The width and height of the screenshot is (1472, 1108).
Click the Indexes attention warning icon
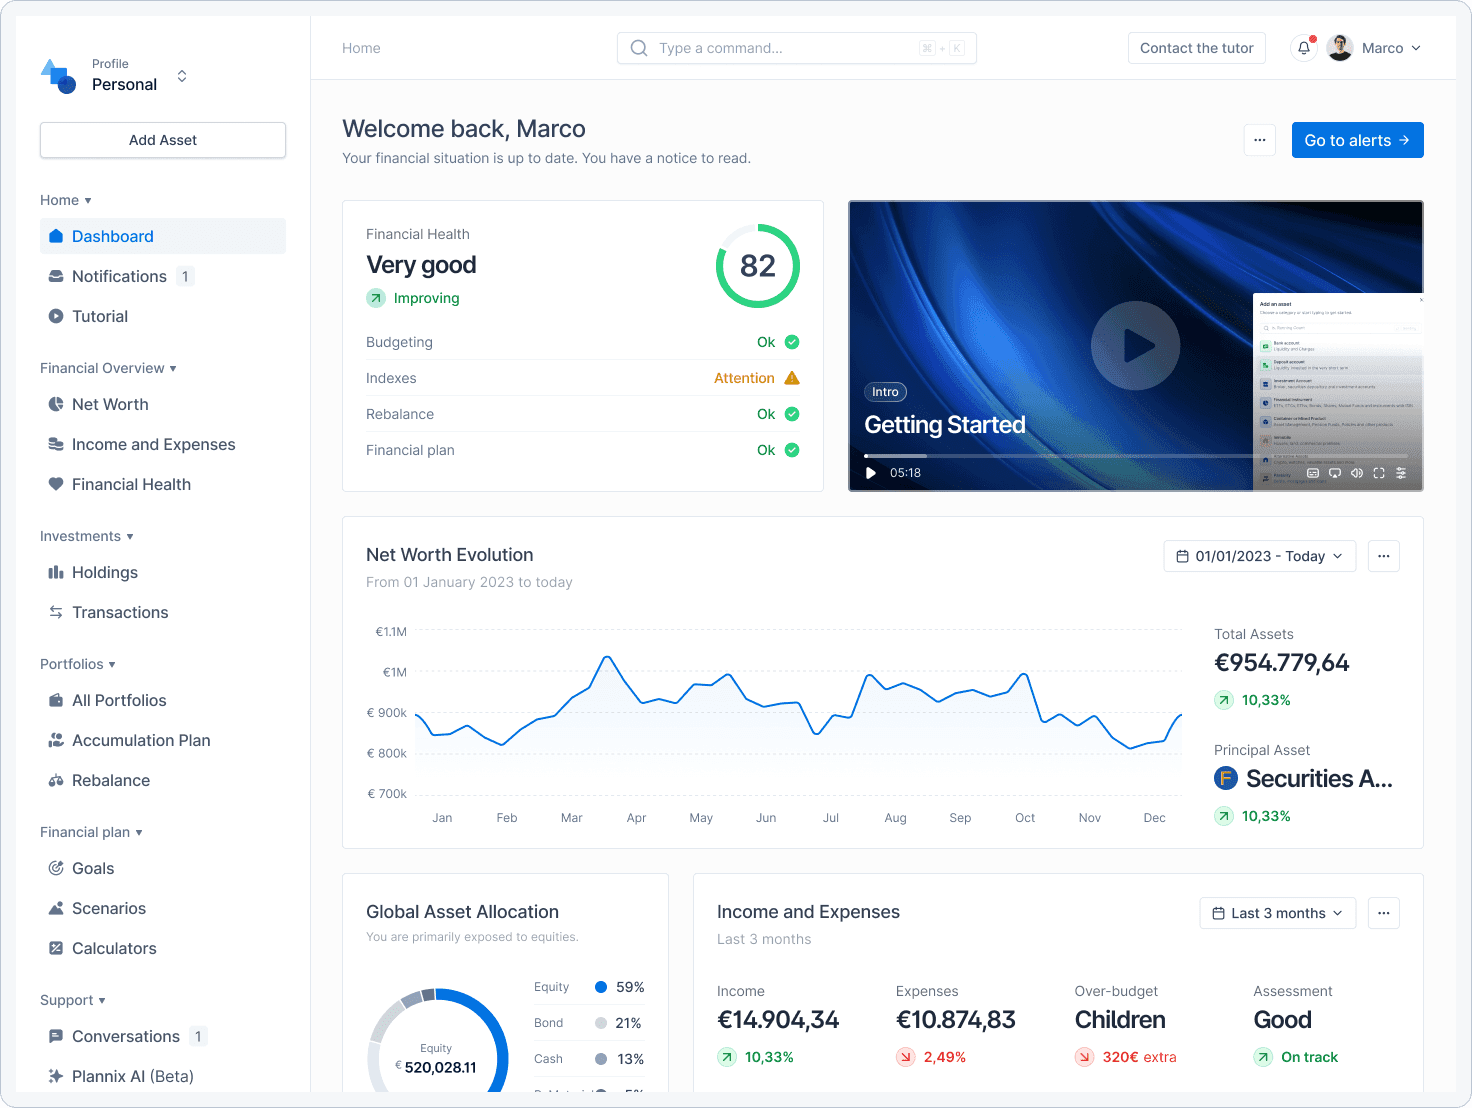click(x=792, y=378)
